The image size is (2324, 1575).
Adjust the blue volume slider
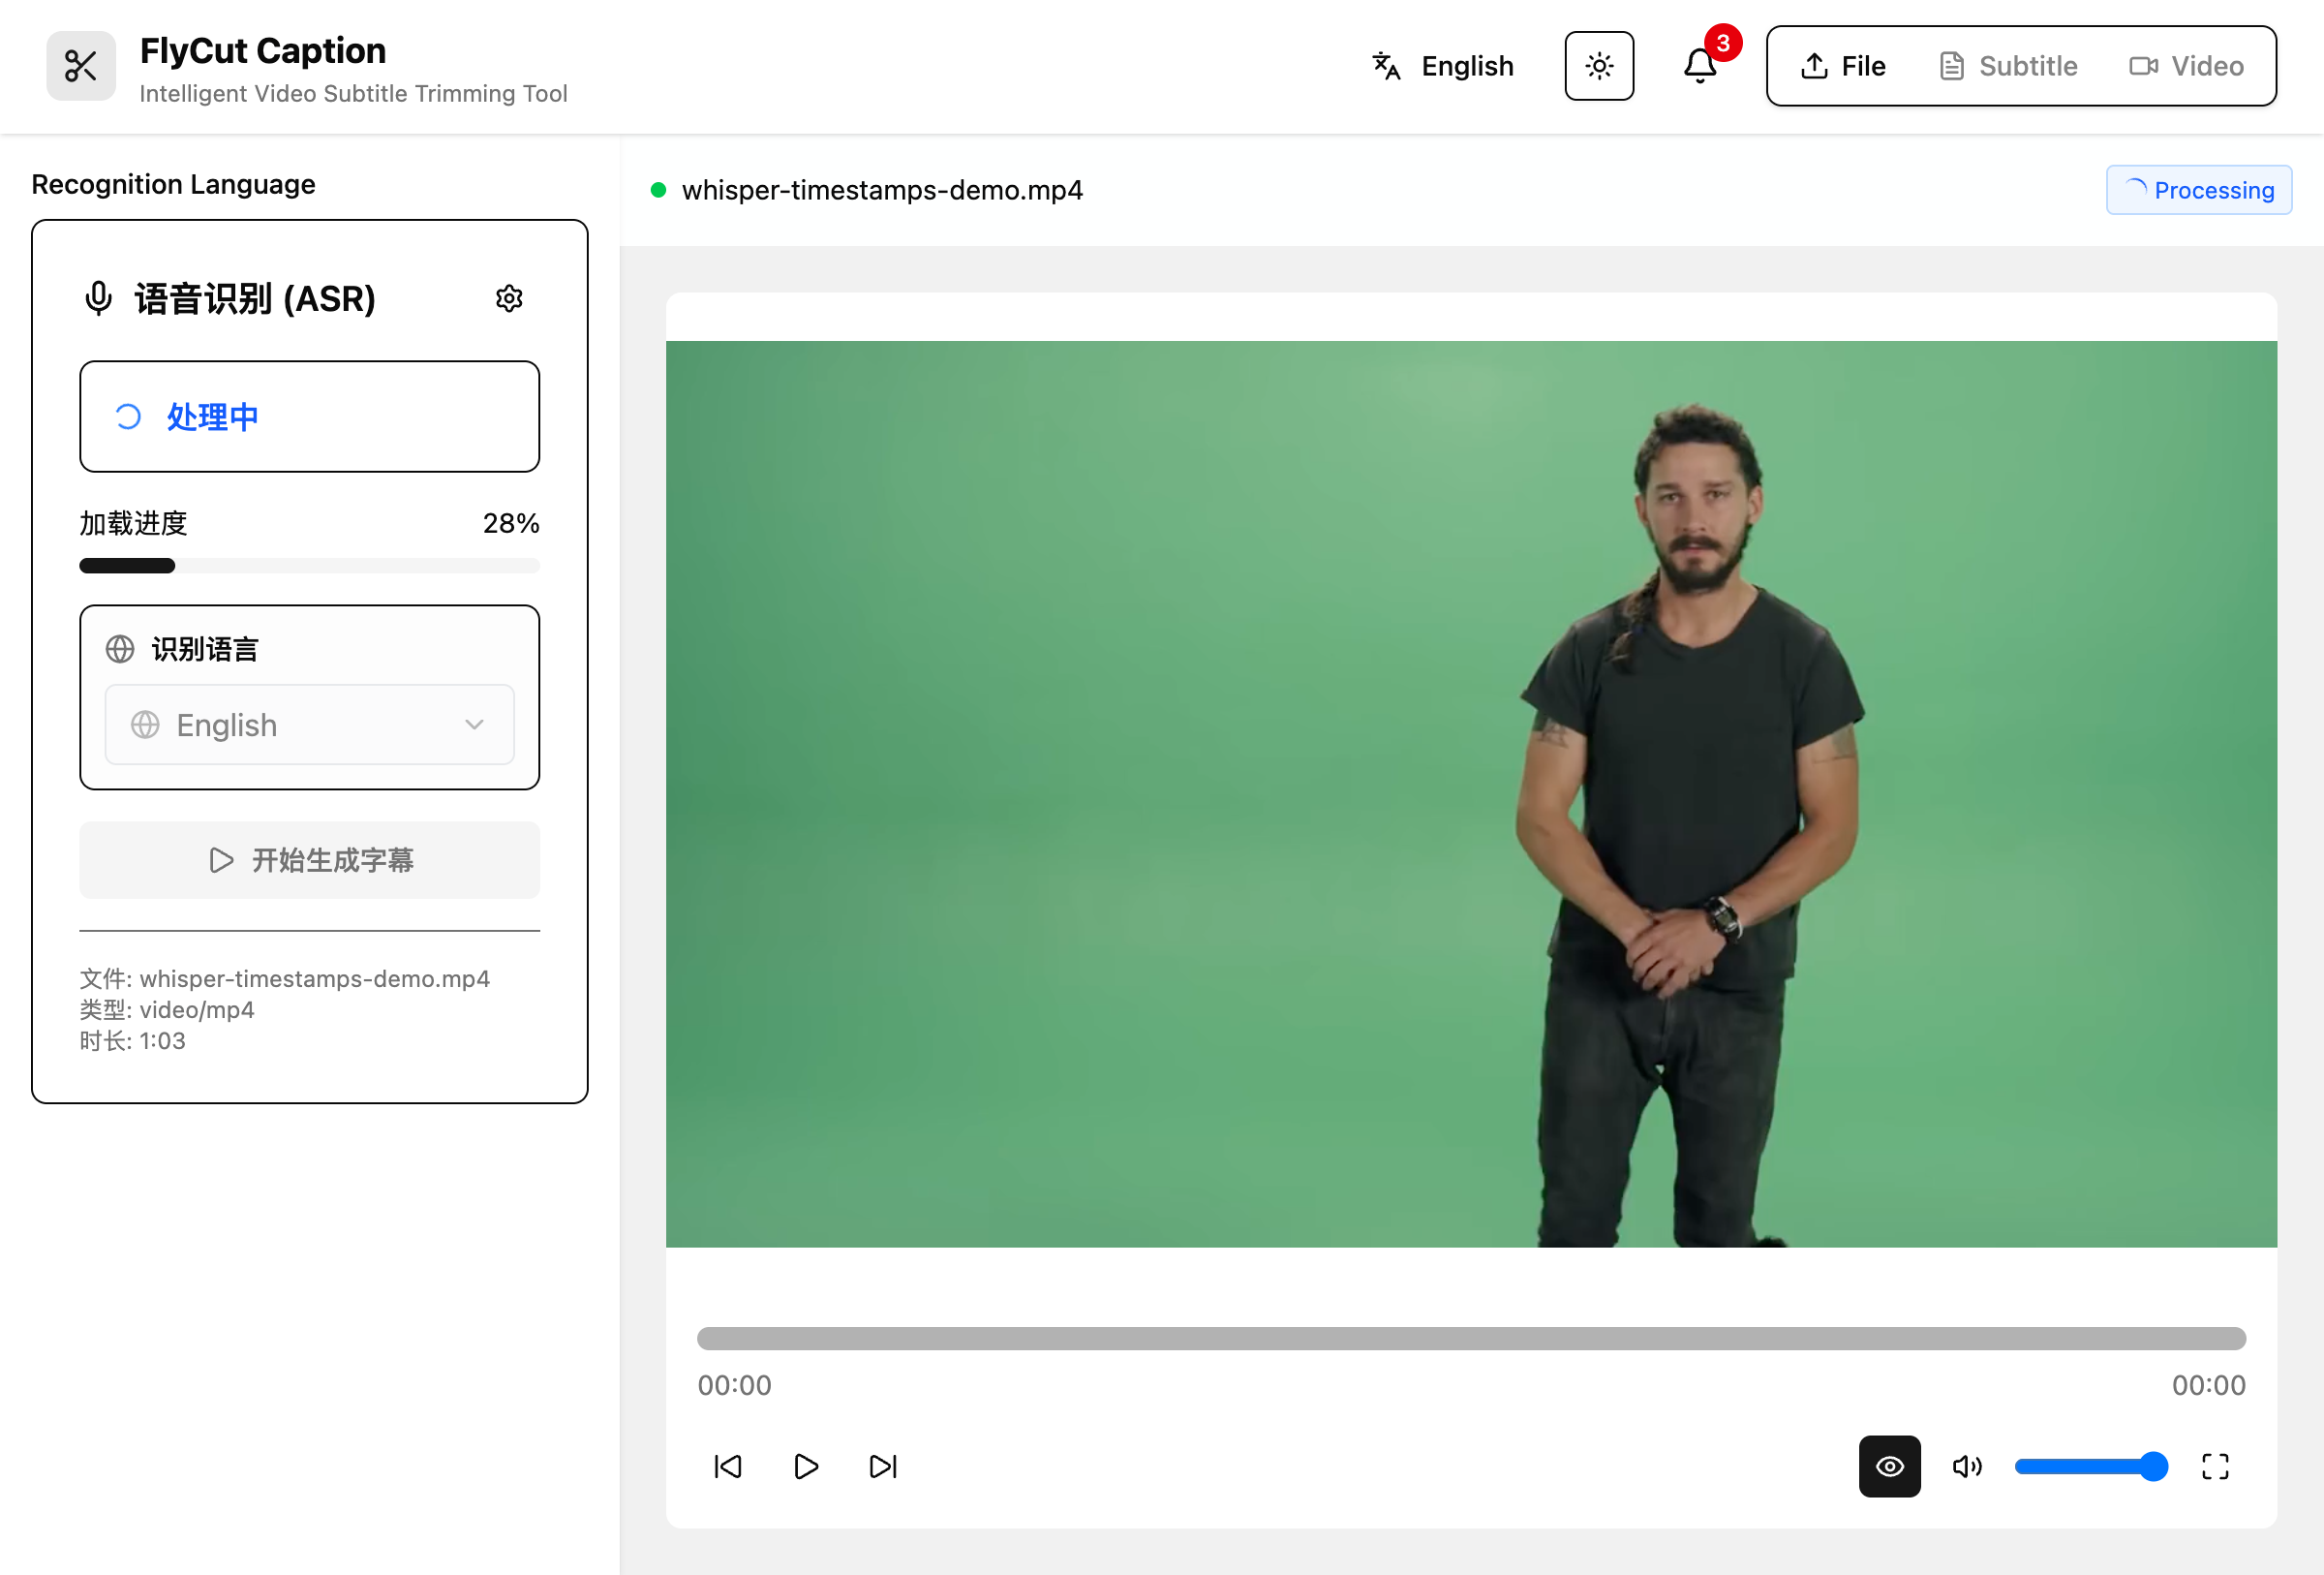[x=2090, y=1466]
